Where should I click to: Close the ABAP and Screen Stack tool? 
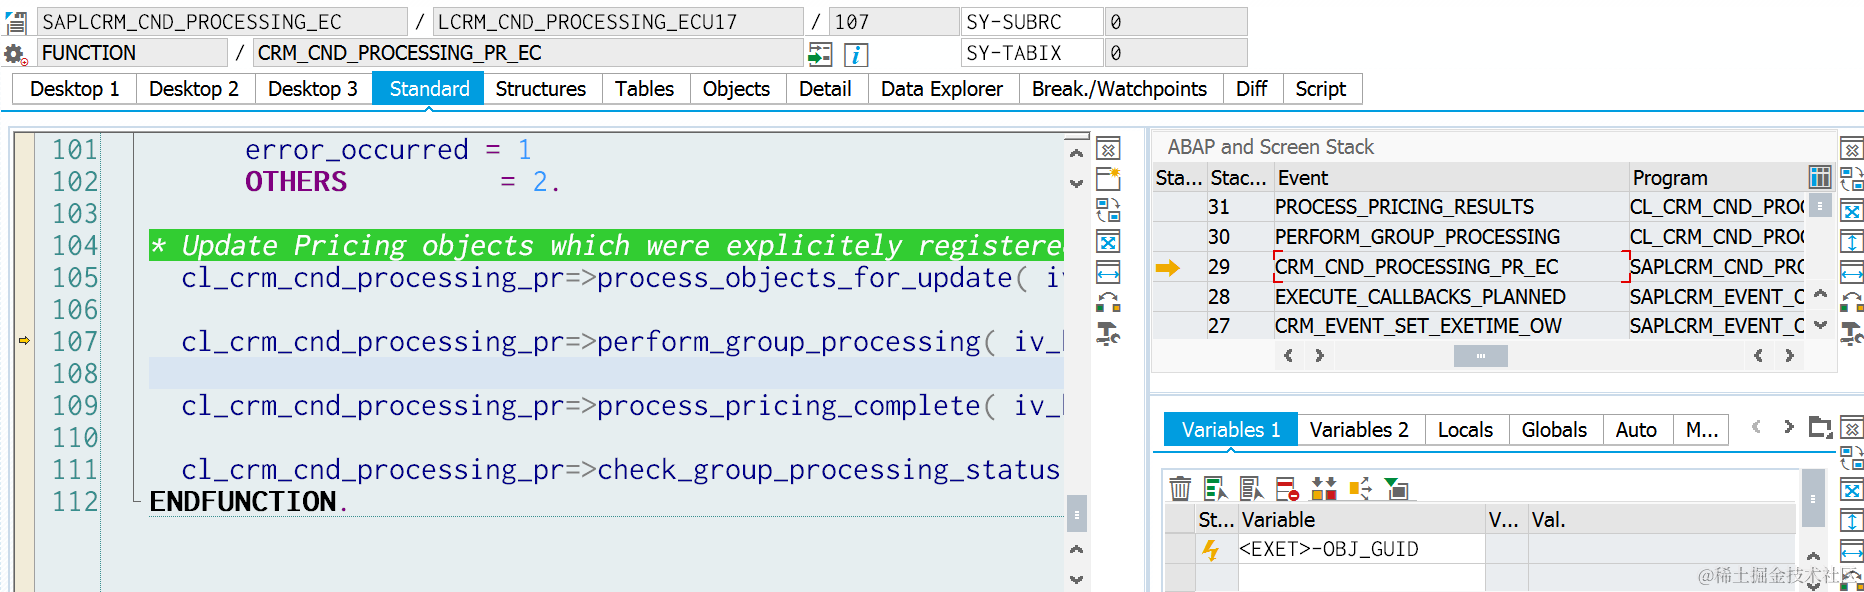[x=1852, y=150]
